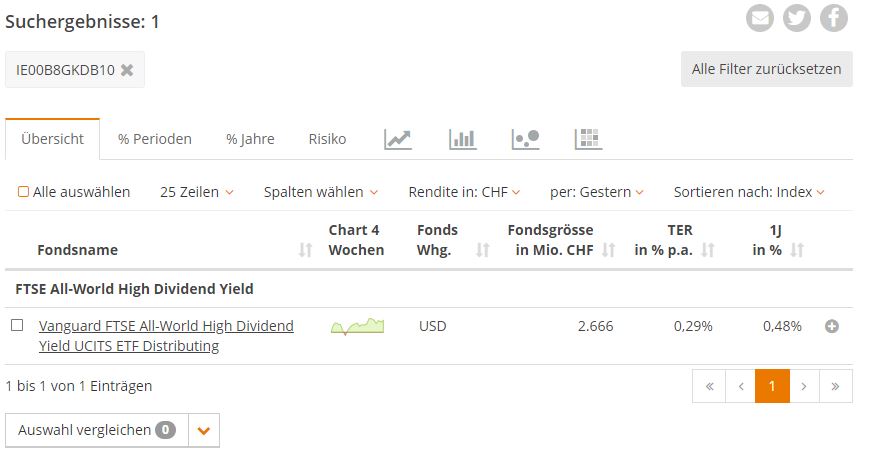Open Vanguard FTSE All-World High Dividend link

click(x=166, y=336)
